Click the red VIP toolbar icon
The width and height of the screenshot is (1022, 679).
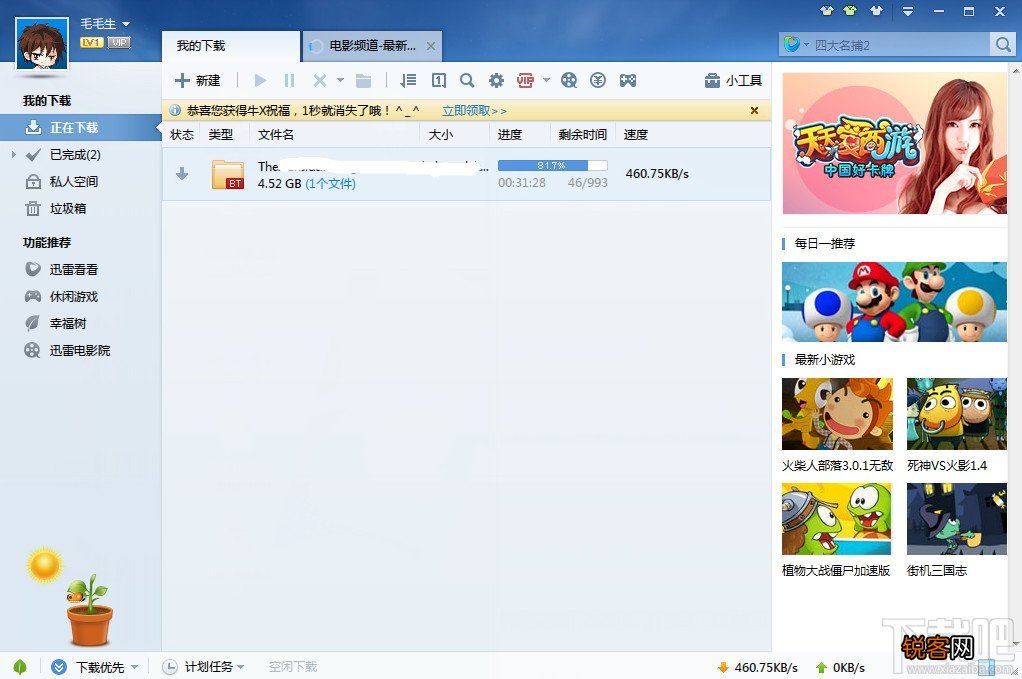click(525, 80)
